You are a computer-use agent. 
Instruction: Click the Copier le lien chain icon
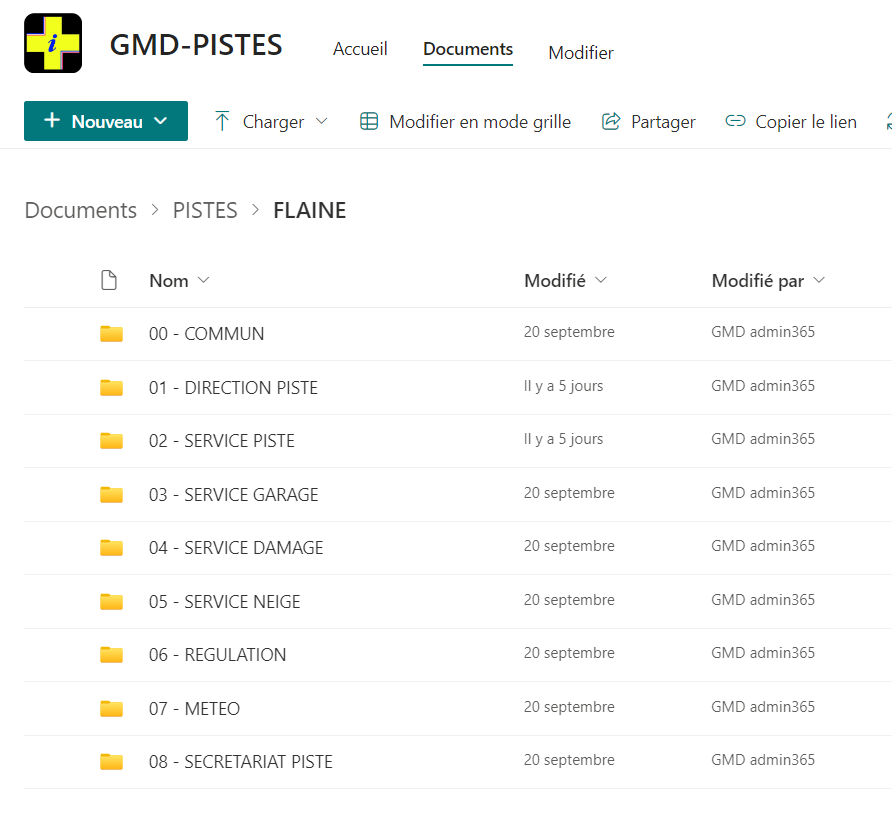[x=735, y=121]
